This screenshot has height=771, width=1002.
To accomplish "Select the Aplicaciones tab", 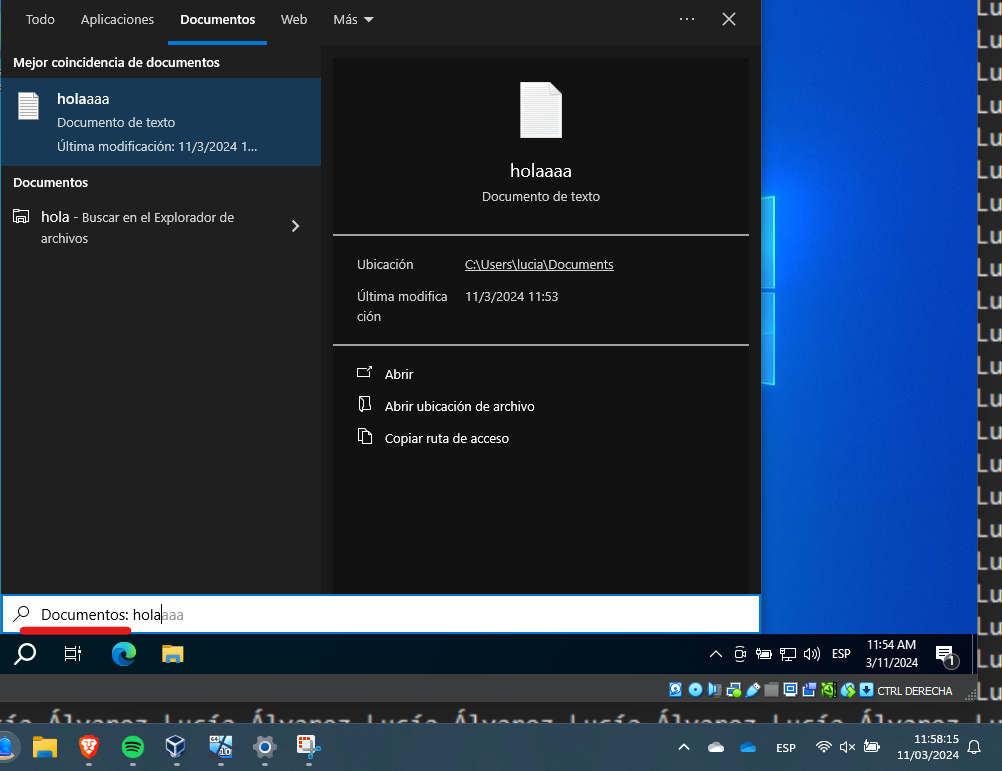I will point(117,19).
